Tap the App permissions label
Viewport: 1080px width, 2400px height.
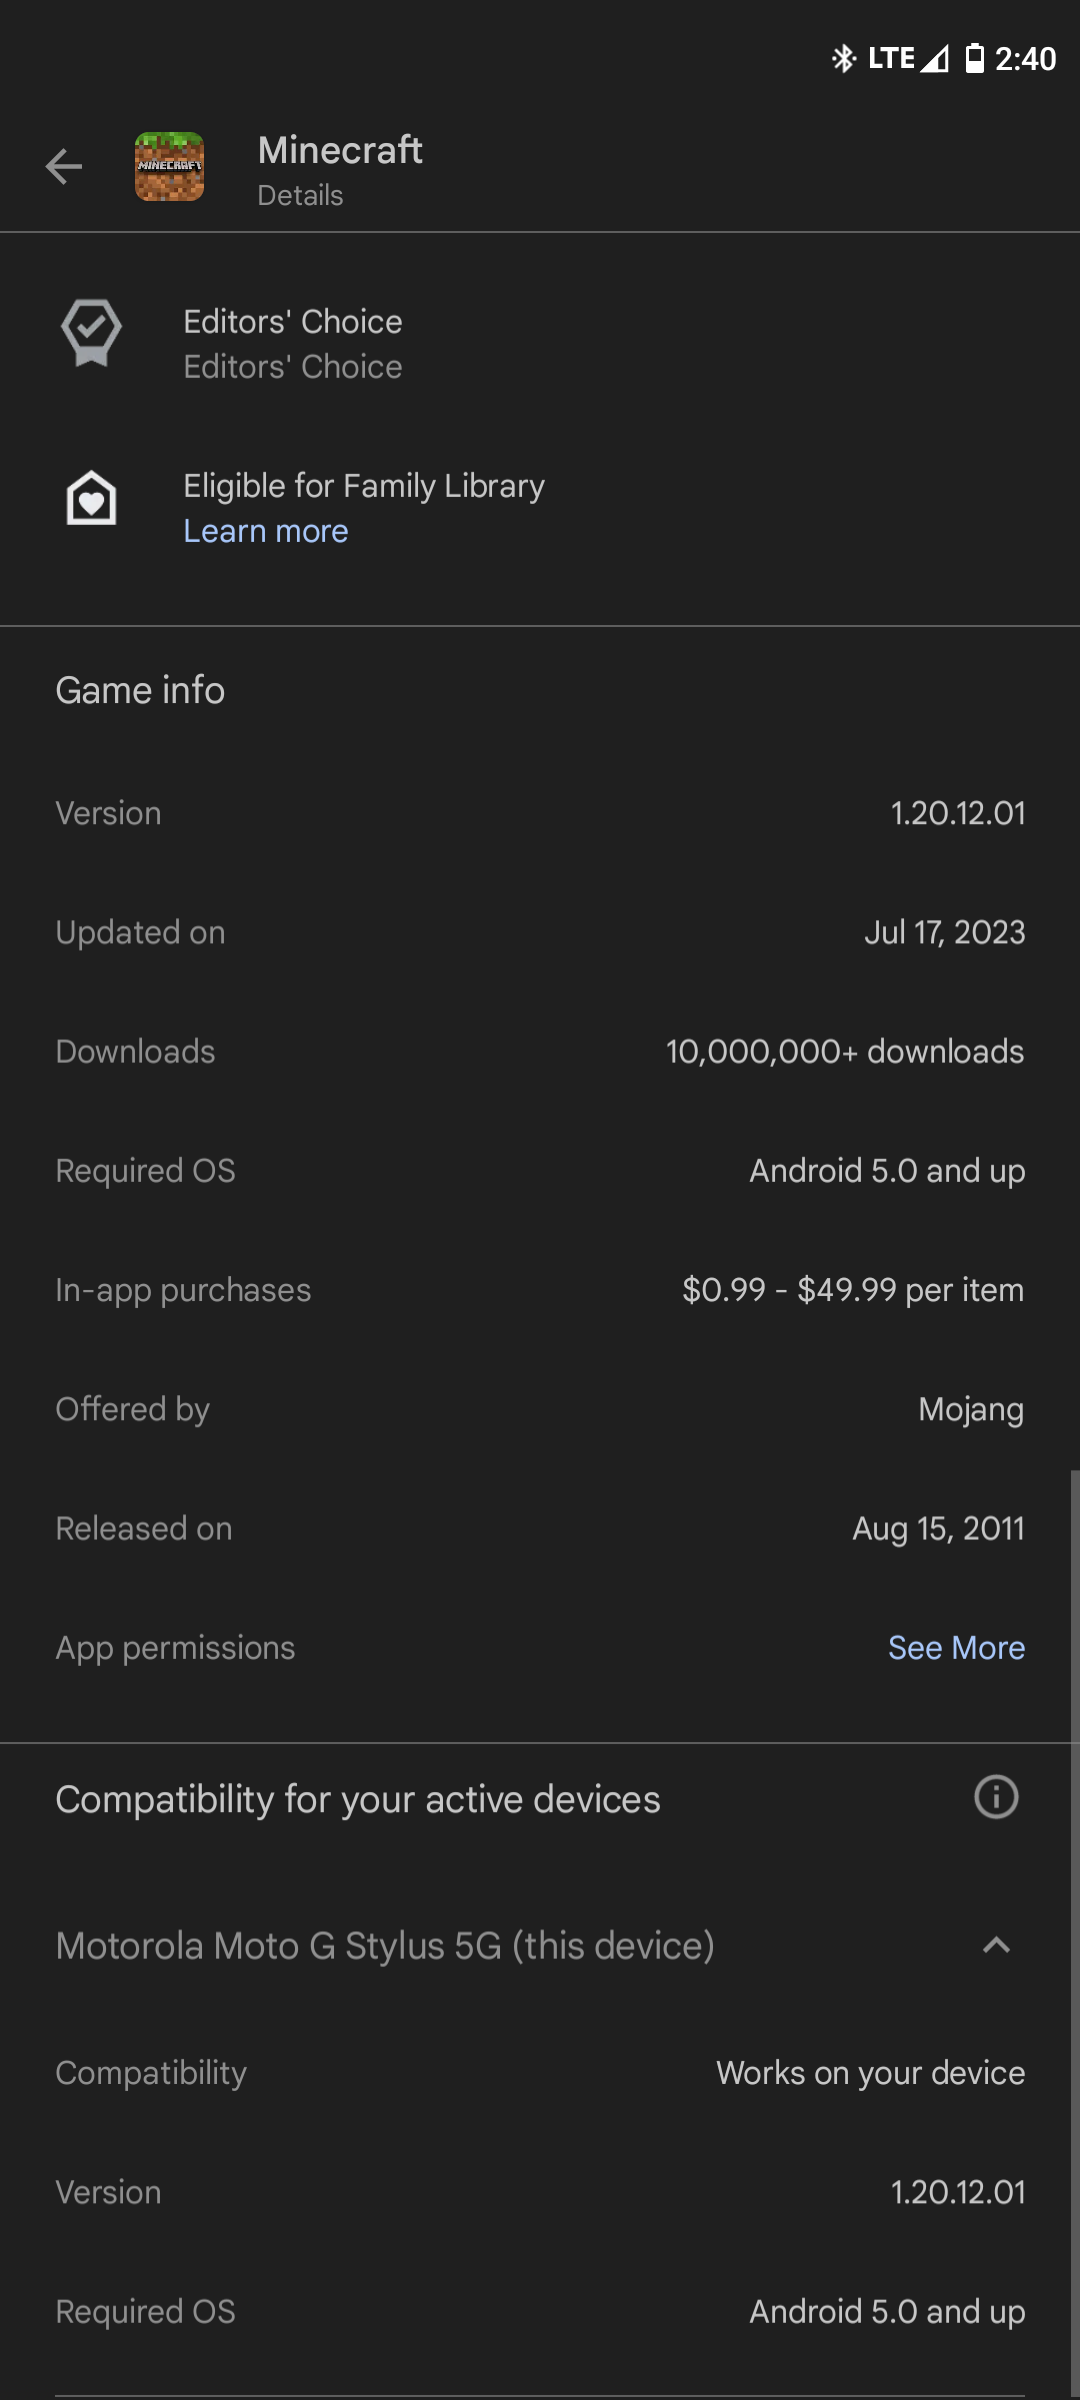[175, 1648]
